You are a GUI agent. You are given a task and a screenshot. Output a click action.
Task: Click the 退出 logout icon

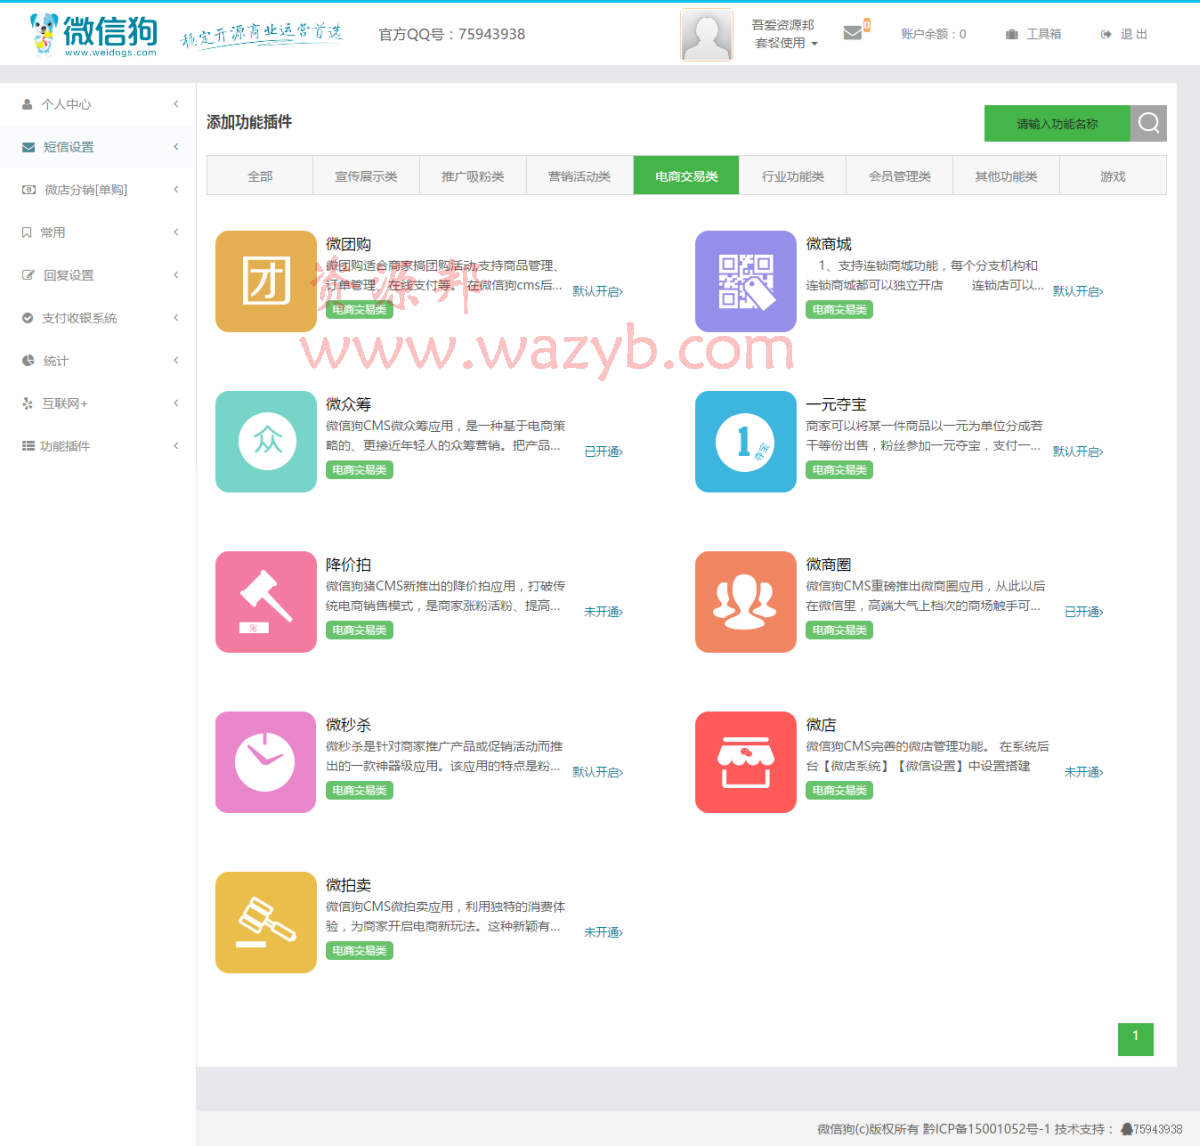(x=1106, y=34)
